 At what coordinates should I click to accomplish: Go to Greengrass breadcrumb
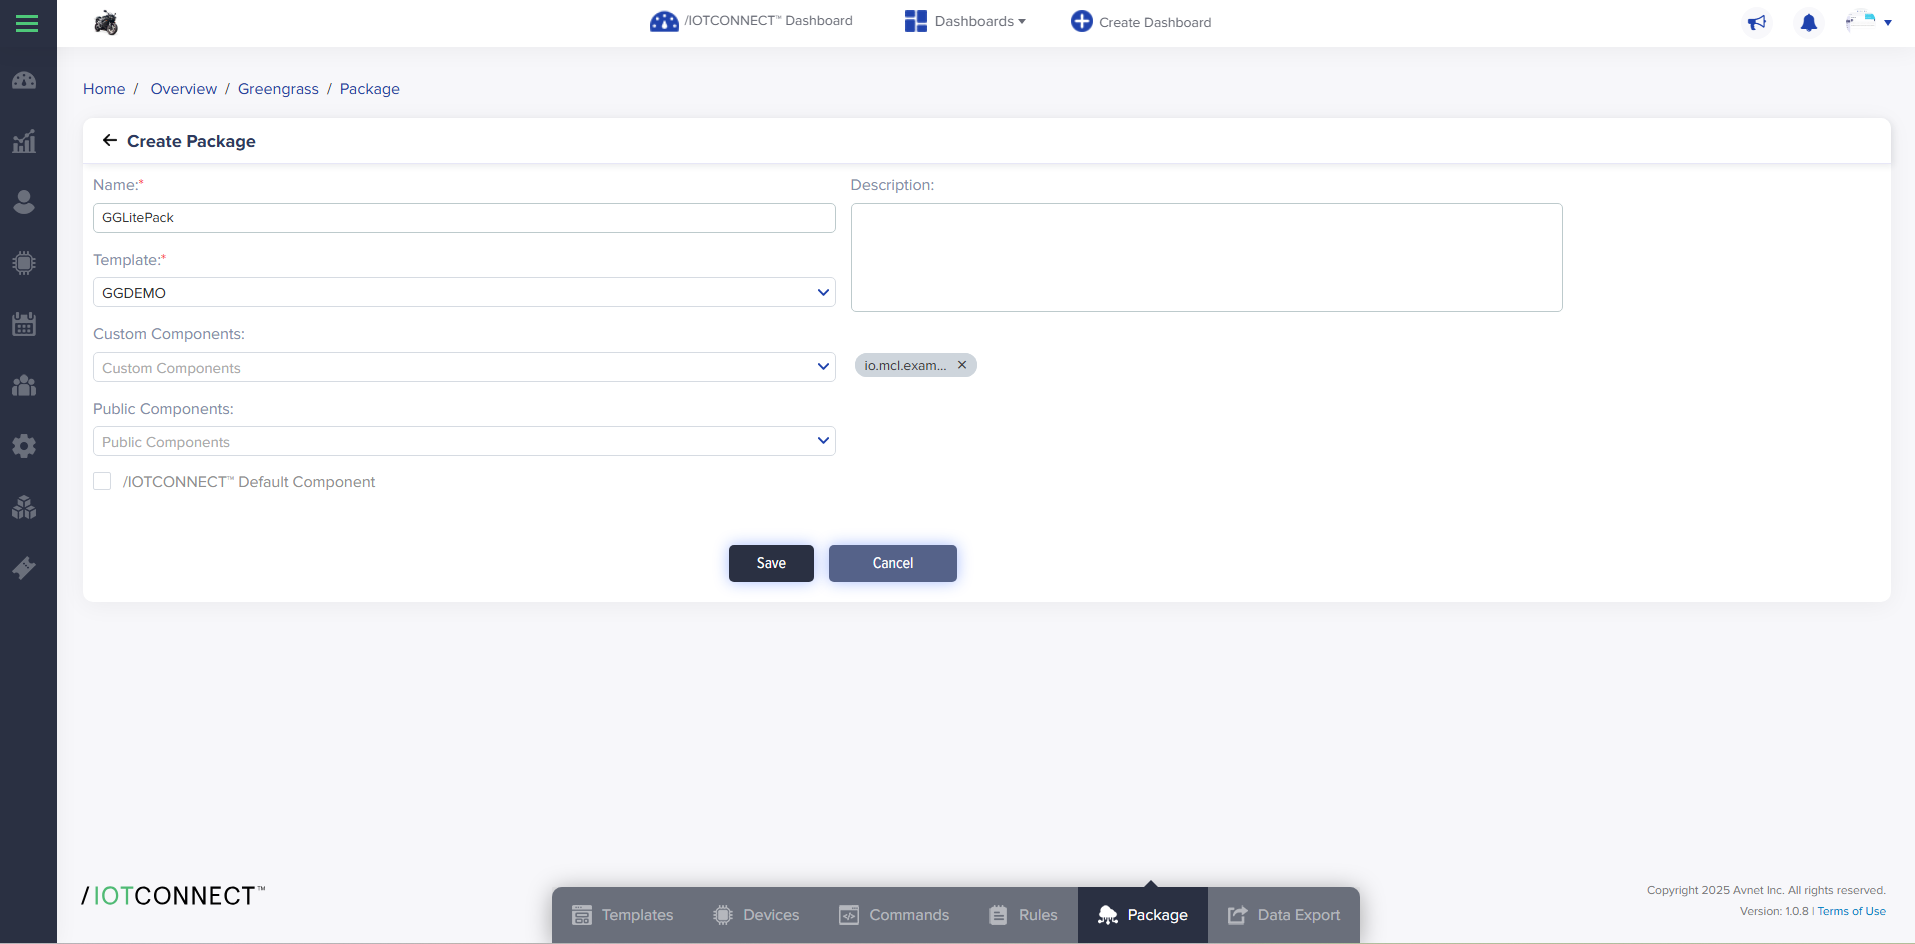tap(278, 89)
